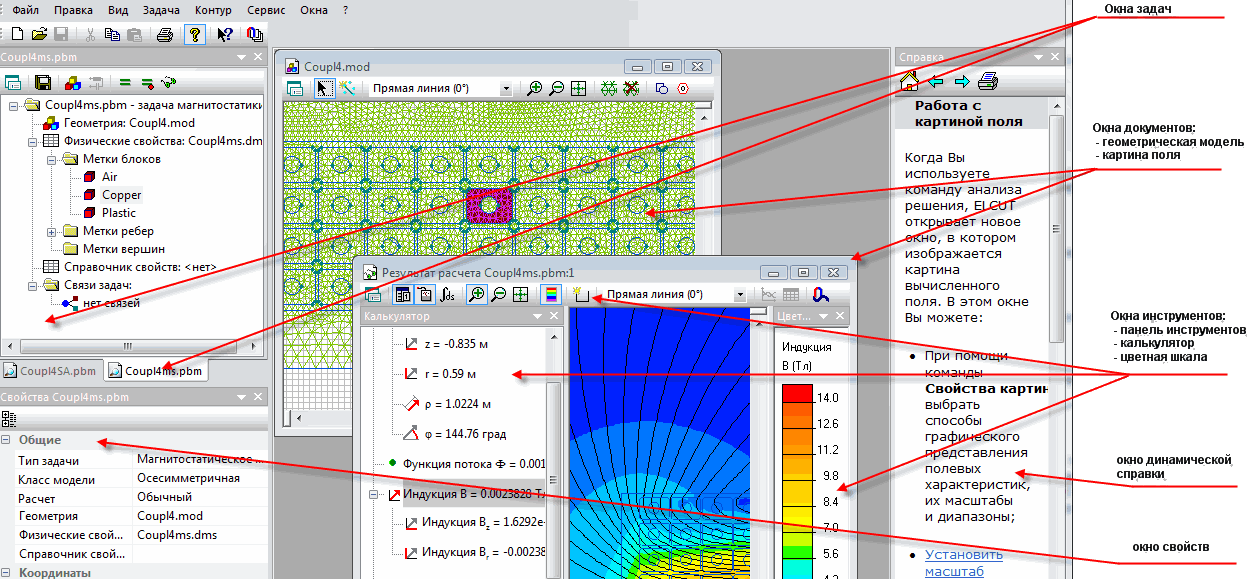
Task: Open line type dropdown in results window
Action: pyautogui.click(x=740, y=295)
